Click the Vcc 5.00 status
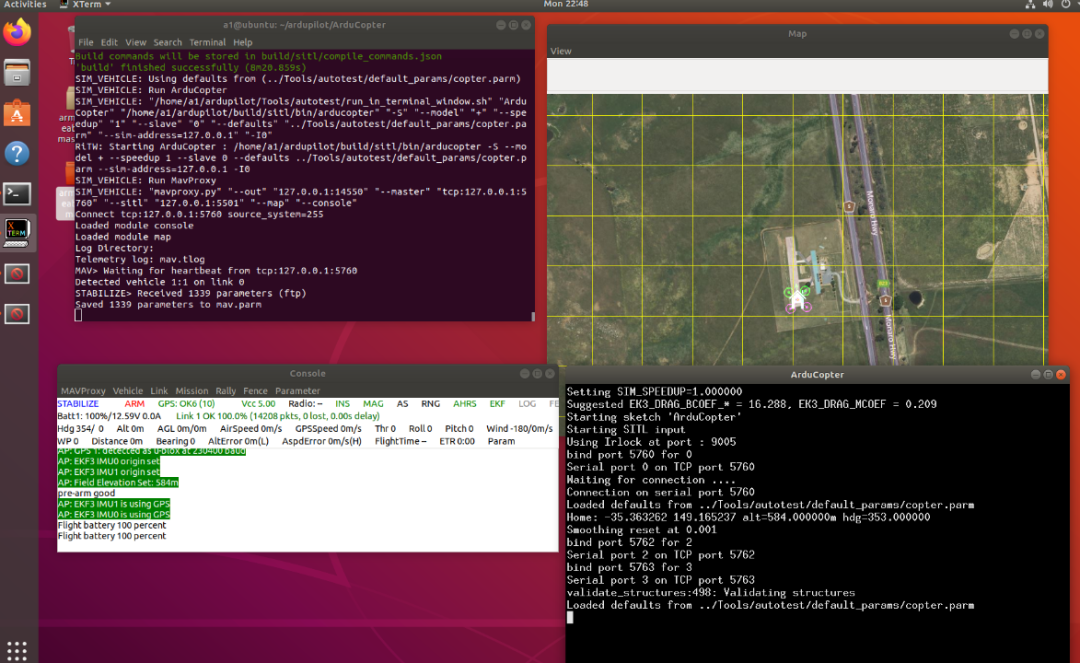Image resolution: width=1080 pixels, height=663 pixels. tap(258, 404)
